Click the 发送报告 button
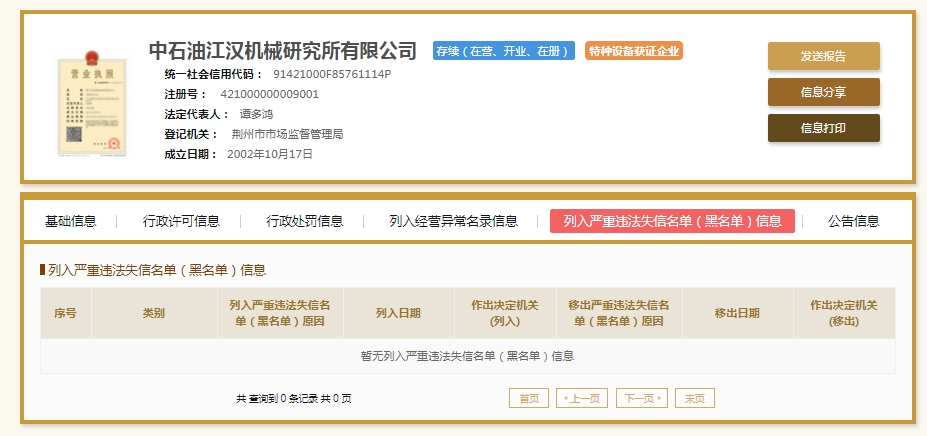The width and height of the screenshot is (927, 436). pos(824,56)
